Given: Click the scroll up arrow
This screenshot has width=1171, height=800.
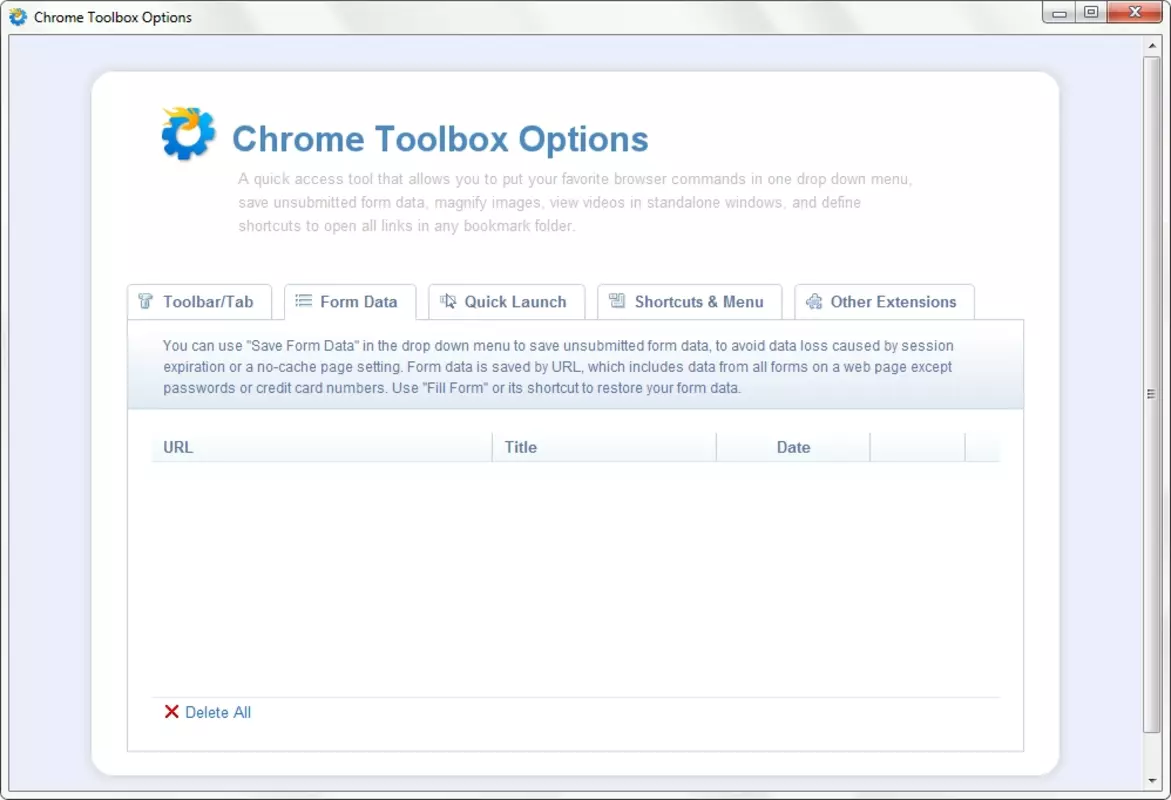Looking at the screenshot, I should 1152,46.
